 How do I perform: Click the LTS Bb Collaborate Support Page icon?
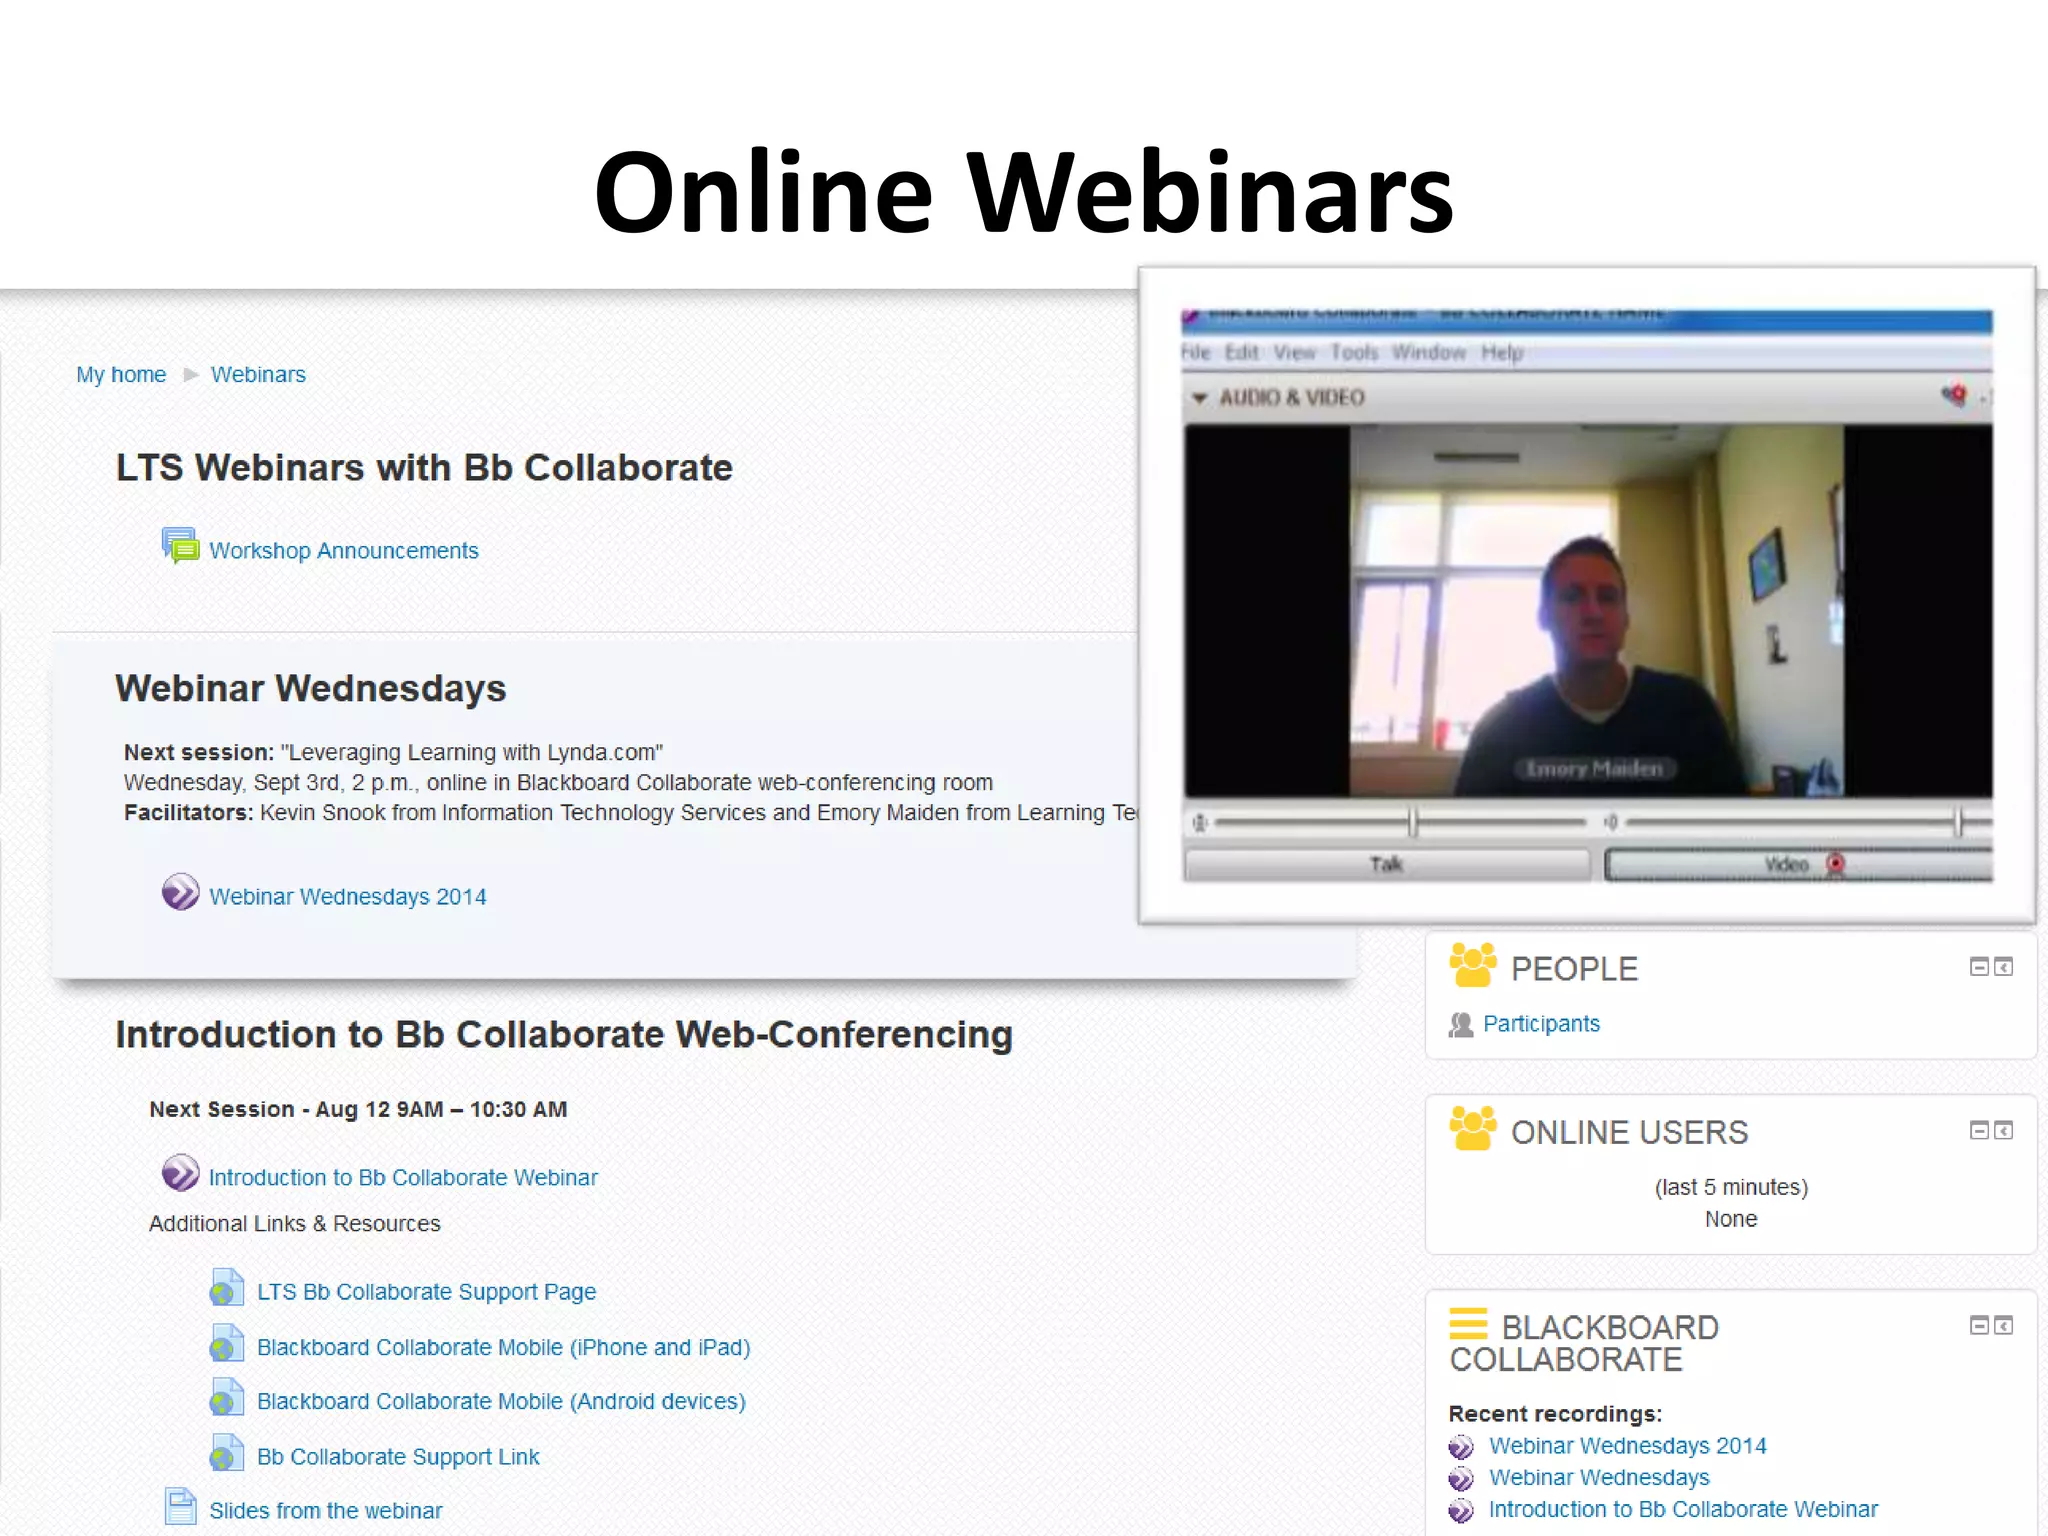(x=227, y=1287)
